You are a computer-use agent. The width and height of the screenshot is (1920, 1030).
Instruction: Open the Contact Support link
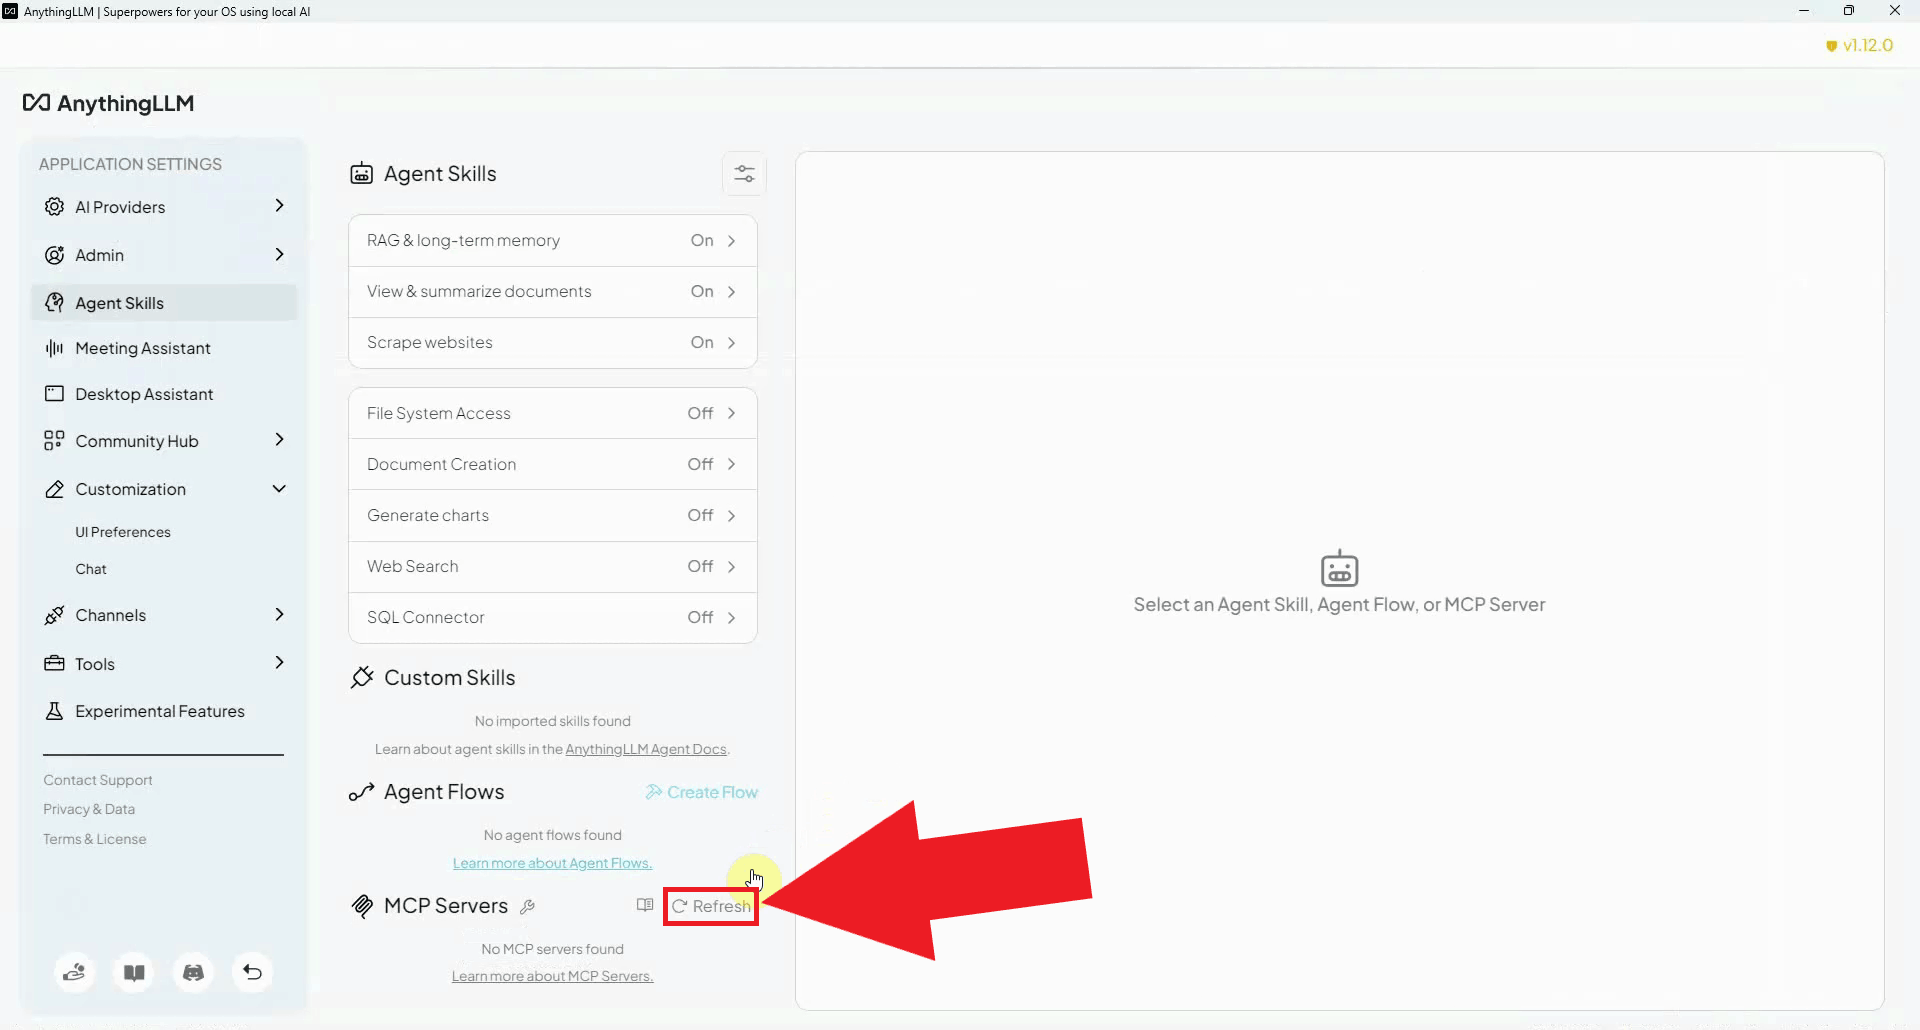point(98,780)
